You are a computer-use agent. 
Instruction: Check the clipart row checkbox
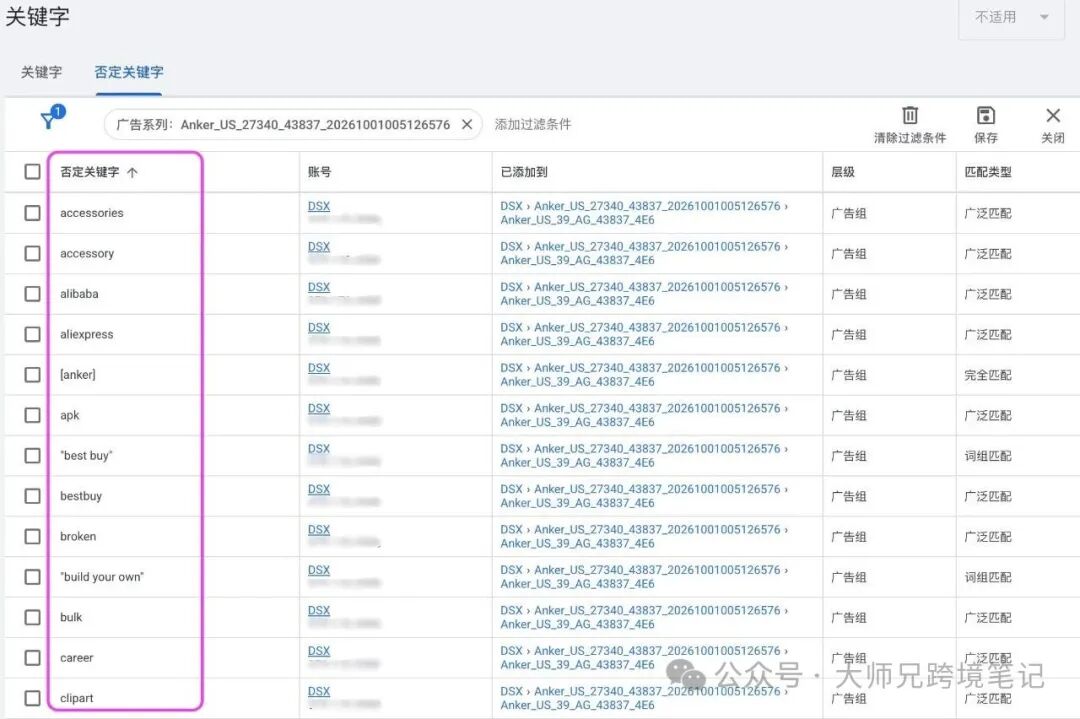click(32, 698)
